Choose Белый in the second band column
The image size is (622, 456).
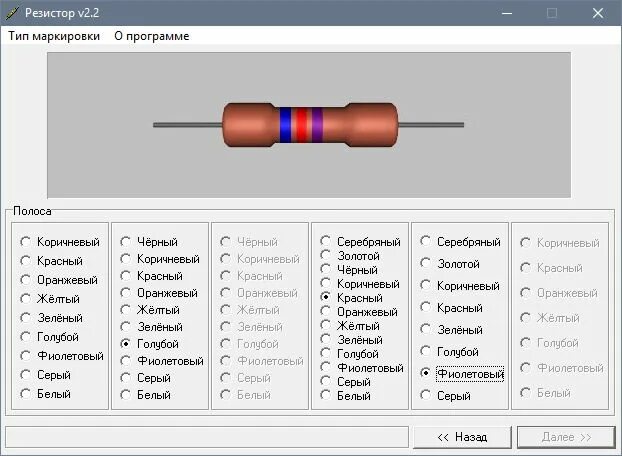(x=145, y=395)
